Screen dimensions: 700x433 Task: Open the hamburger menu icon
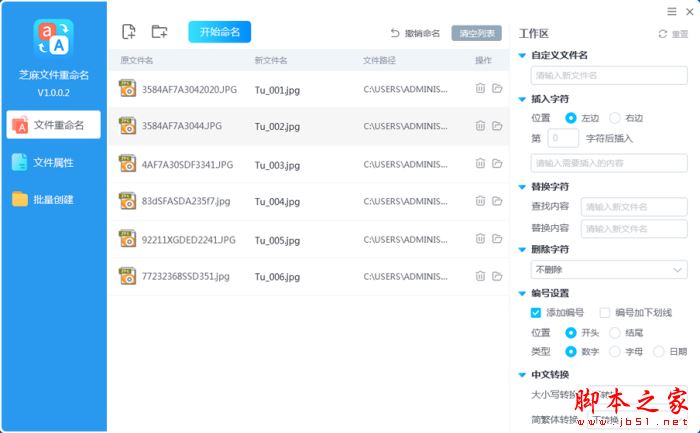coord(672,12)
